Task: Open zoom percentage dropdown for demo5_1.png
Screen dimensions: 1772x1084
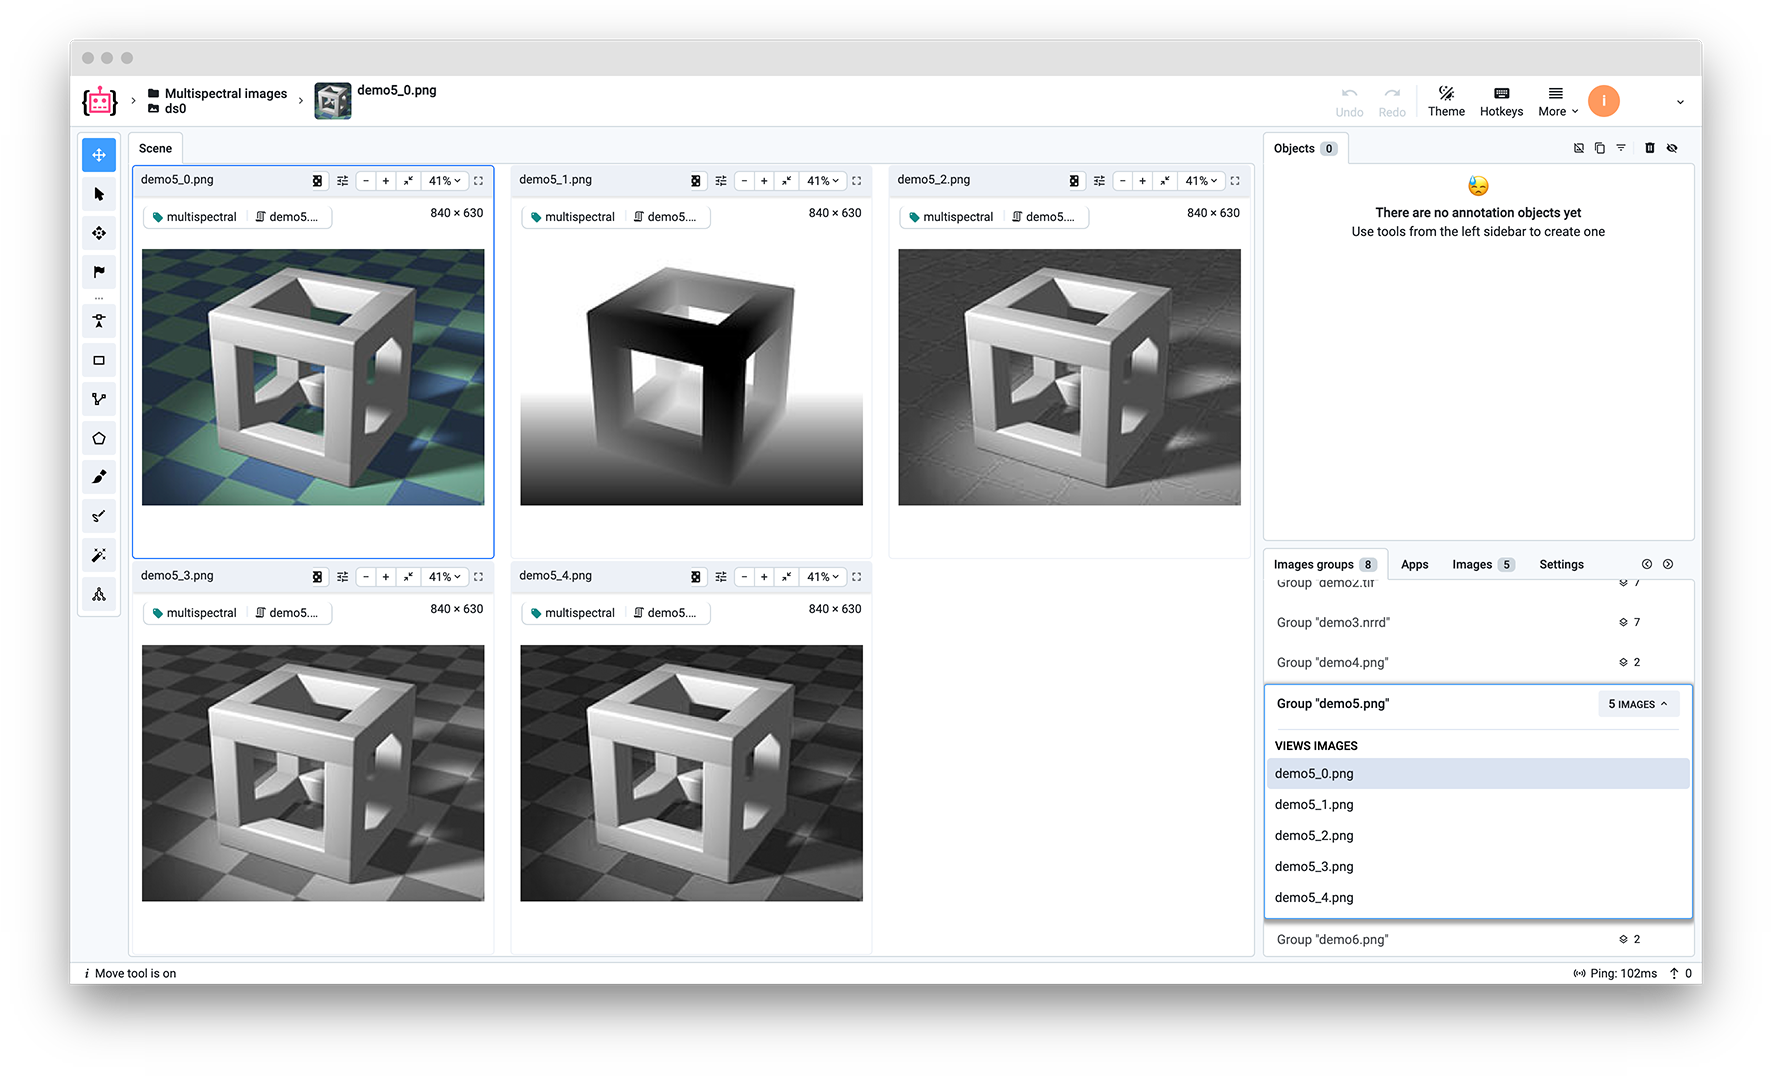Action: tap(823, 181)
